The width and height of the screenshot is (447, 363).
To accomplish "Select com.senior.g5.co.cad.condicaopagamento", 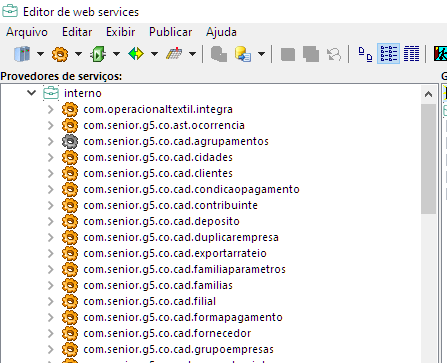I will coord(191,189).
